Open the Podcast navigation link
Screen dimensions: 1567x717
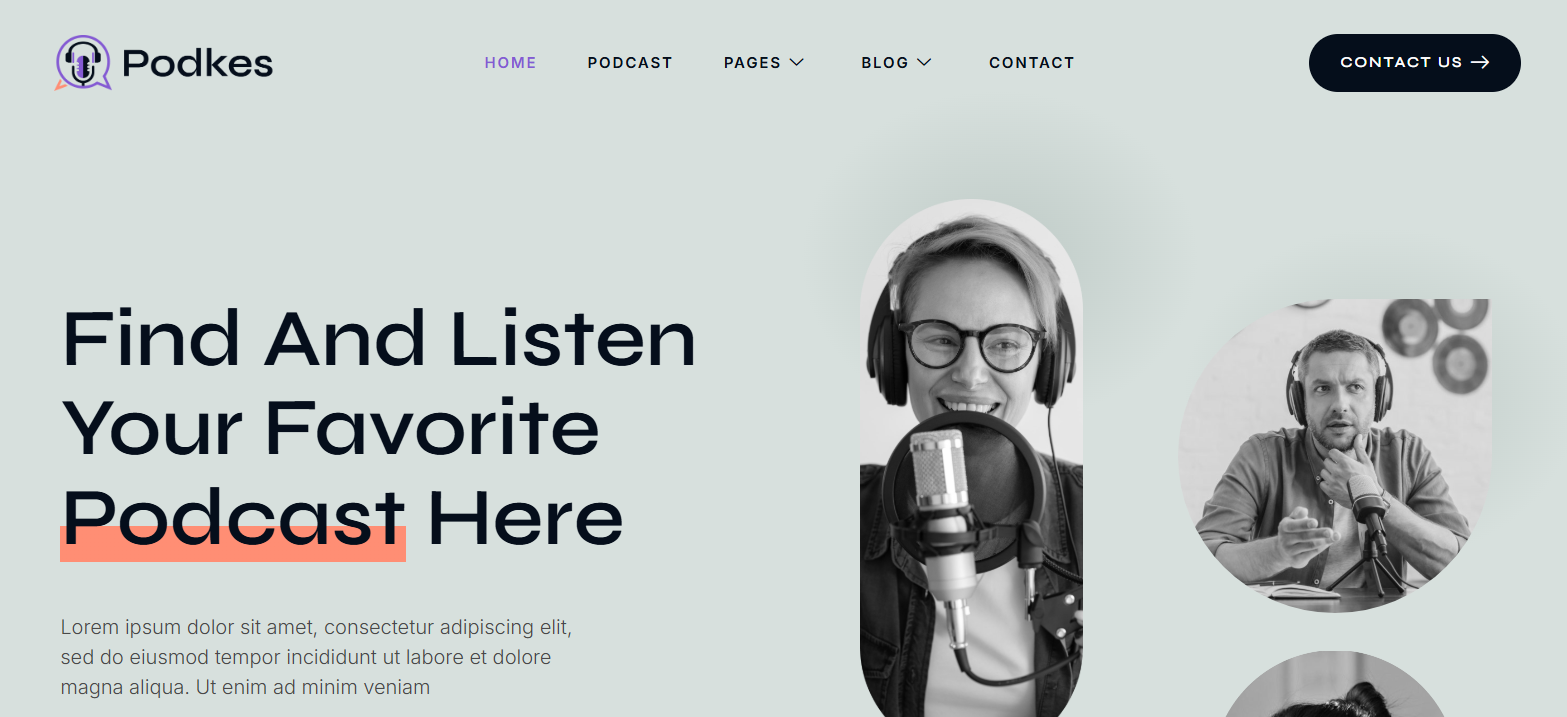pyautogui.click(x=630, y=63)
